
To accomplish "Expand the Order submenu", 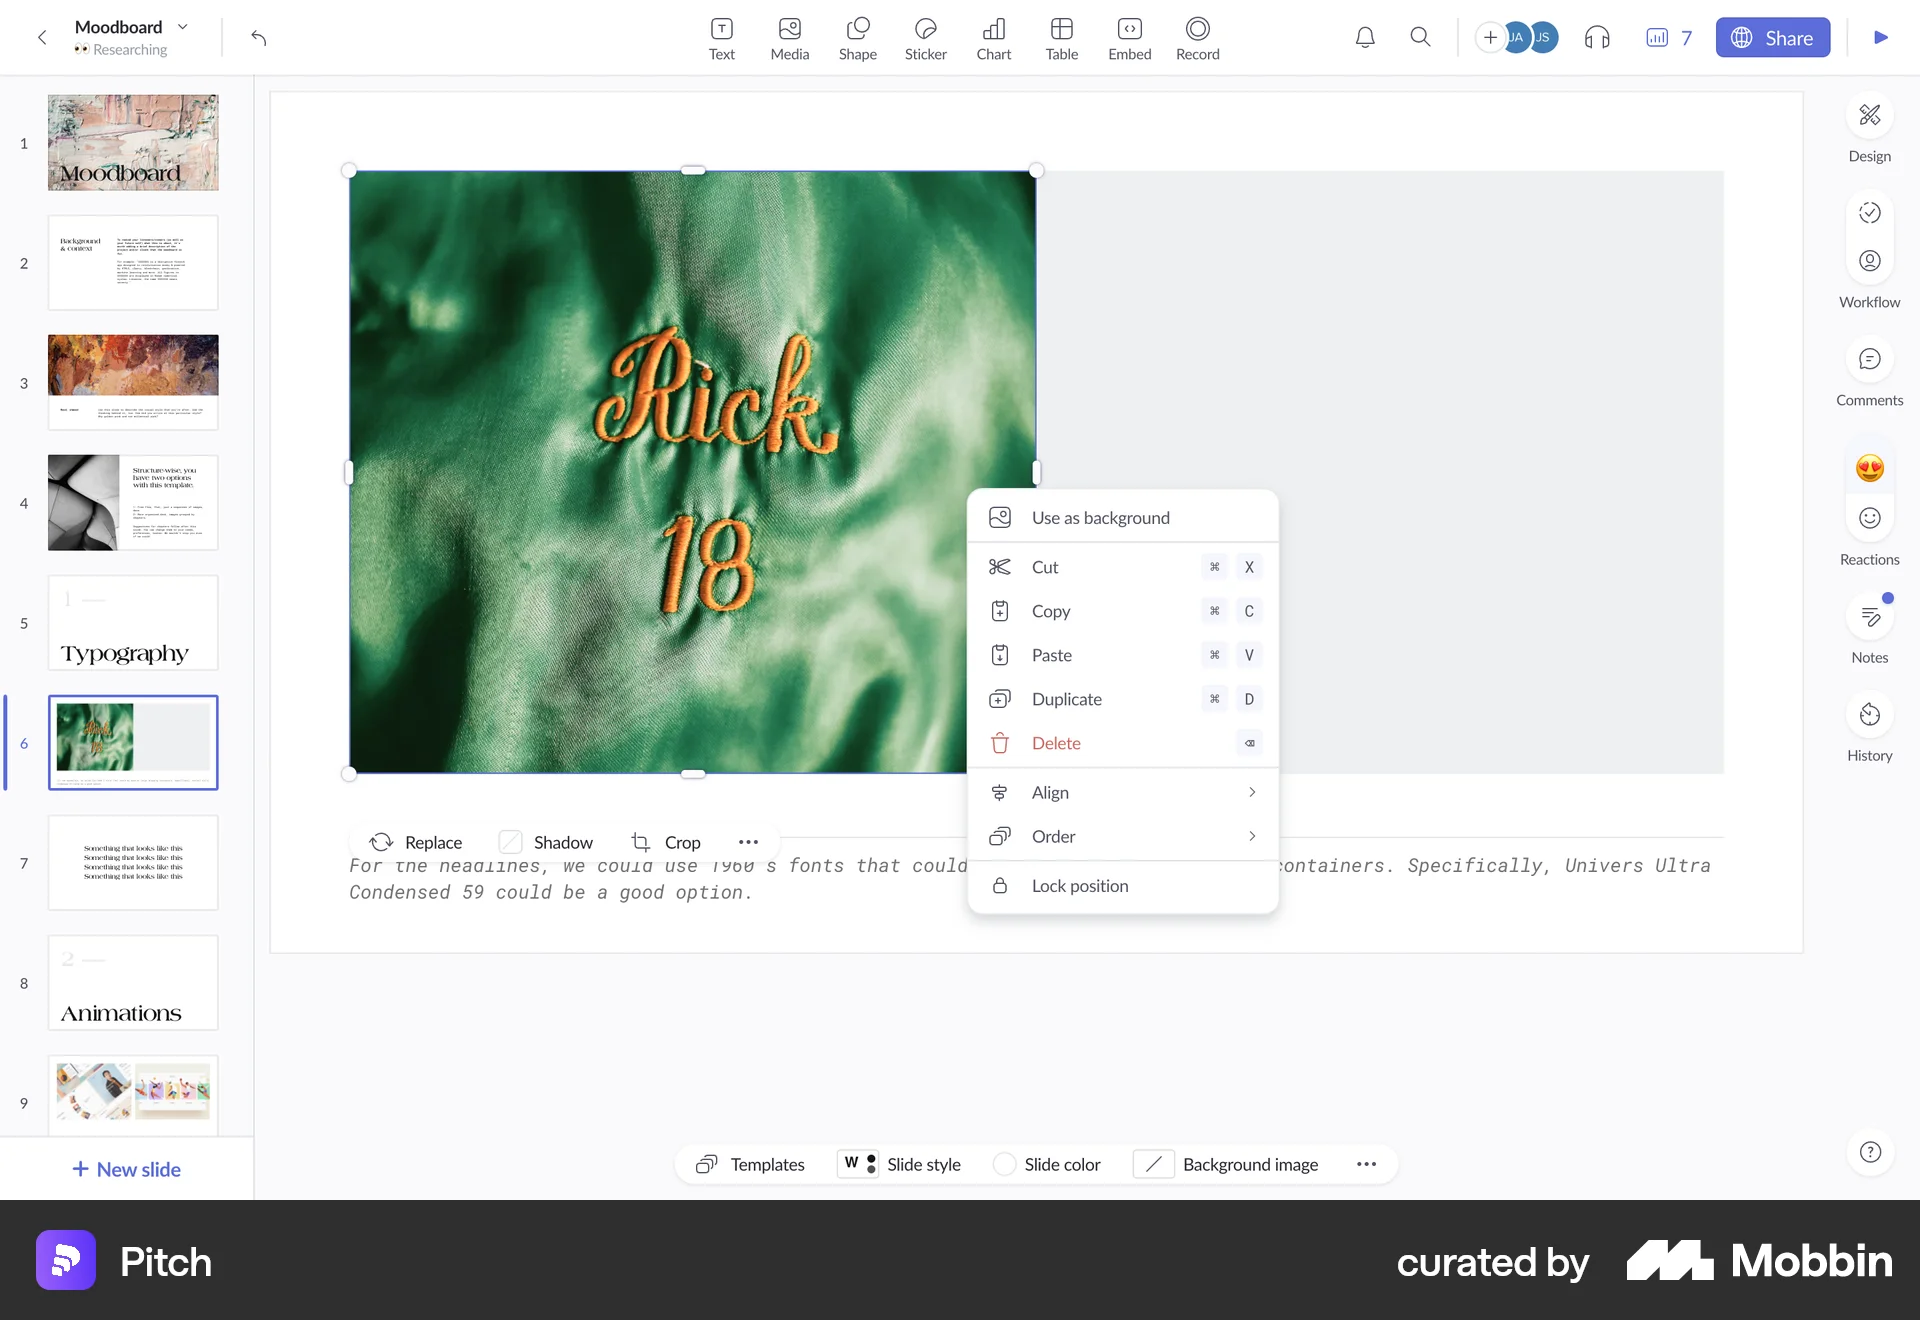I will pos(1122,836).
